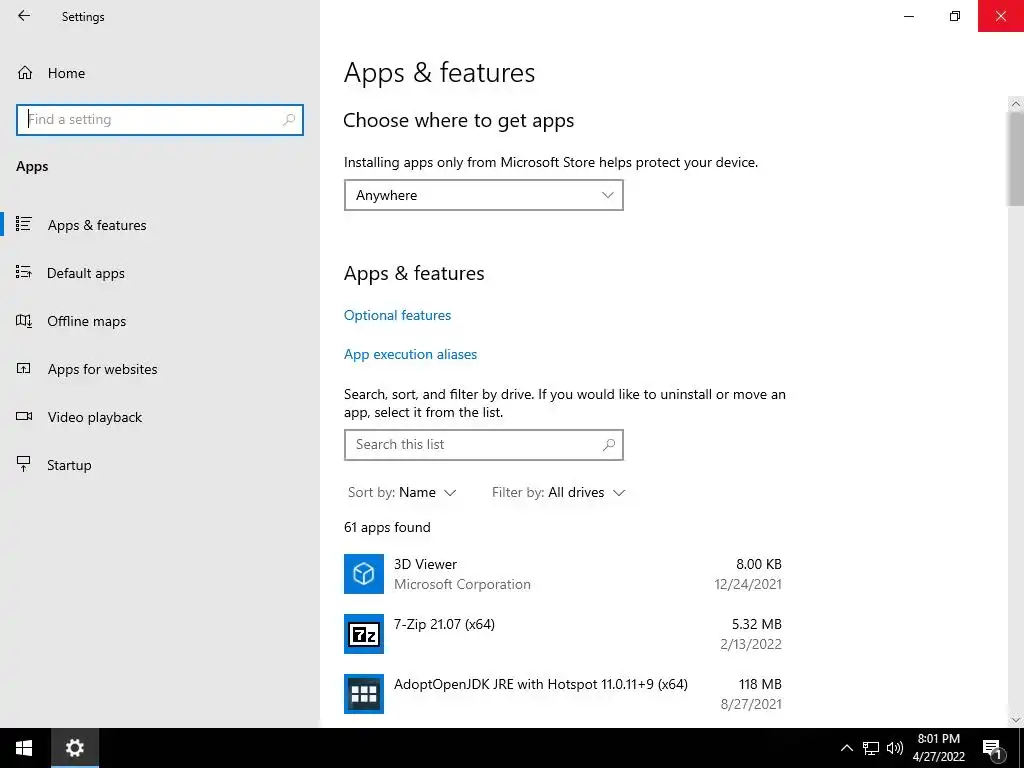This screenshot has height=768, width=1024.
Task: Open the Anywhere app source dropdown
Action: pyautogui.click(x=484, y=195)
